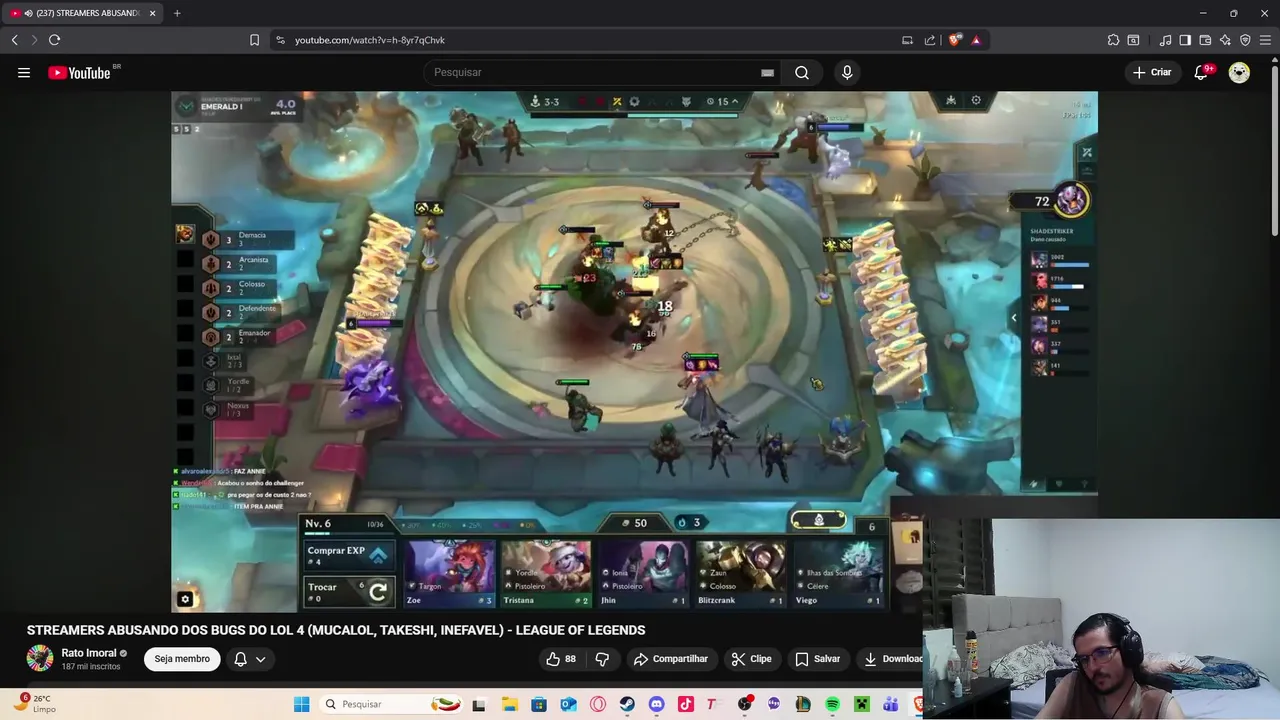1280x720 pixels.
Task: Click the YouTube magnifier search button
Action: 802,72
